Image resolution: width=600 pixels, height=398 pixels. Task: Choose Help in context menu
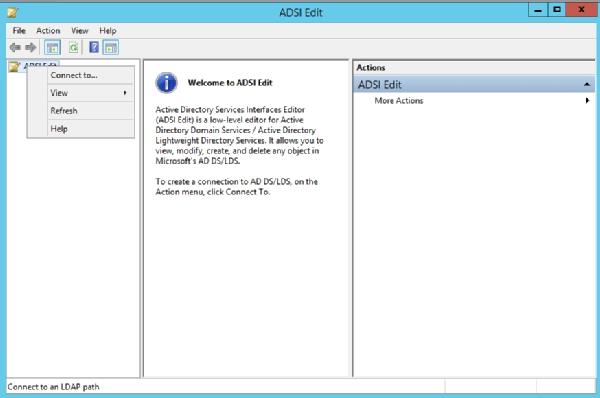(x=81, y=129)
